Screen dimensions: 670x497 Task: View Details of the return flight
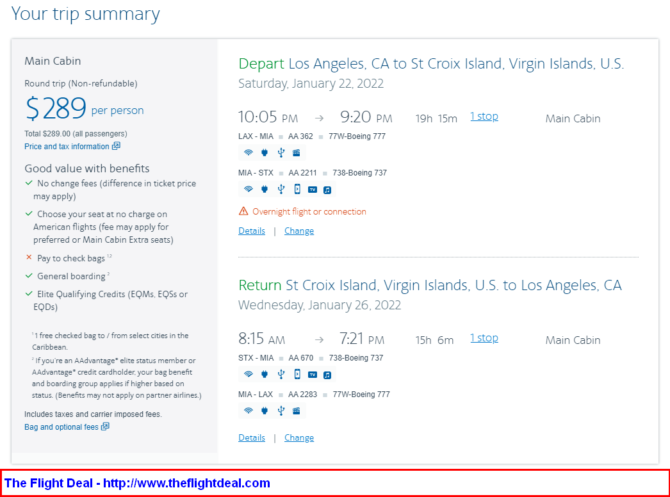pyautogui.click(x=252, y=438)
